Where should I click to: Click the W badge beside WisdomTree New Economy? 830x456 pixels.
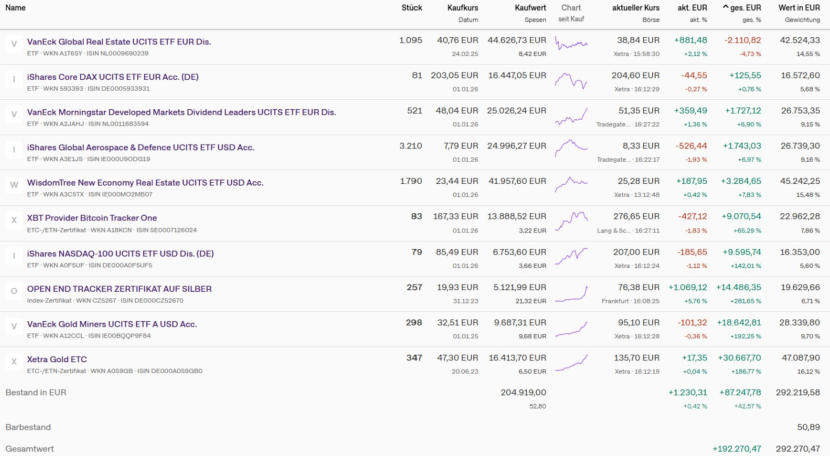(13, 186)
